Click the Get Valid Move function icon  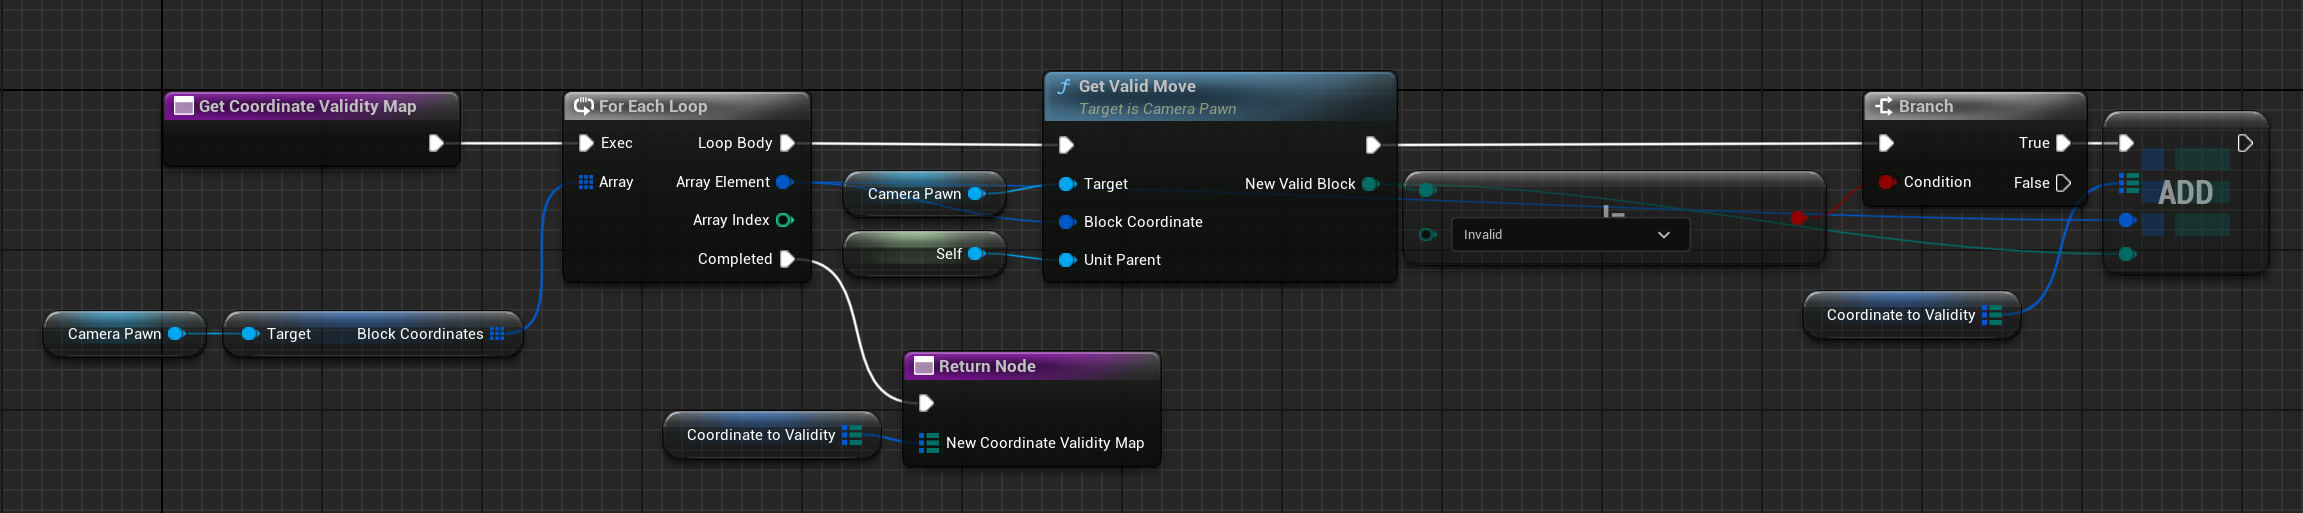[x=1064, y=87]
